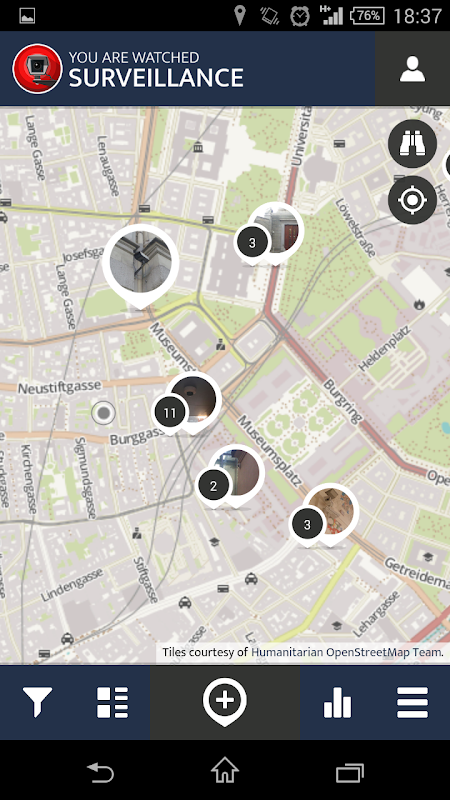The height and width of the screenshot is (800, 450).
Task: Open cluster marker with 11 cameras
Action: pyautogui.click(x=170, y=412)
